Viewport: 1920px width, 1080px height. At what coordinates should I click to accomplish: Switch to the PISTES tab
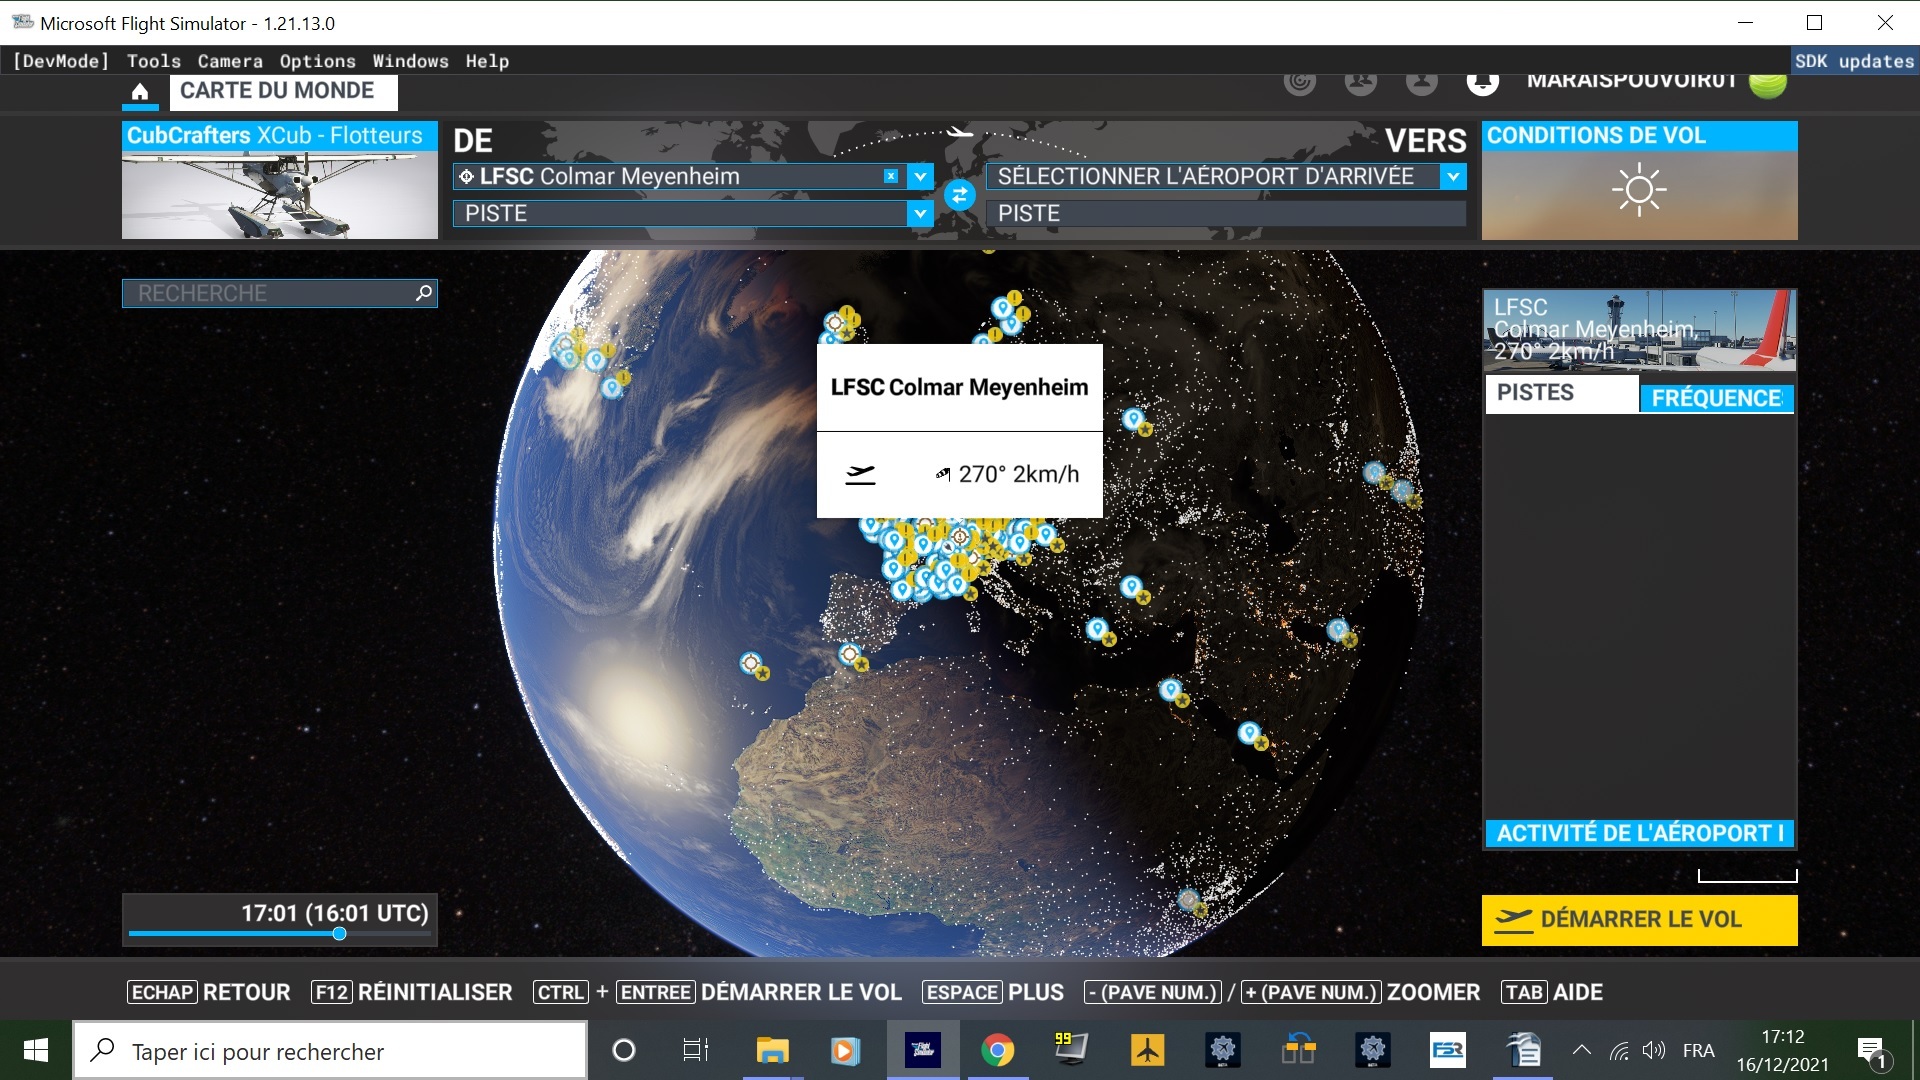click(1558, 393)
